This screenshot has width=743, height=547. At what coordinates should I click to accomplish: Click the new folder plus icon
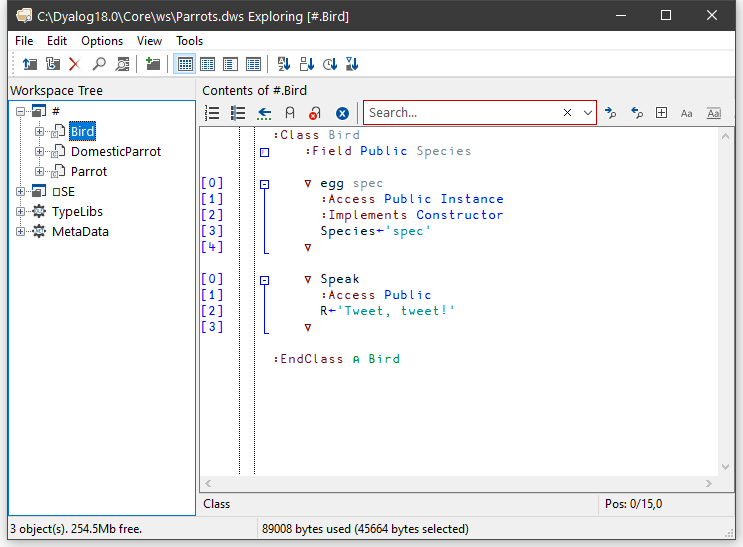tap(152, 64)
